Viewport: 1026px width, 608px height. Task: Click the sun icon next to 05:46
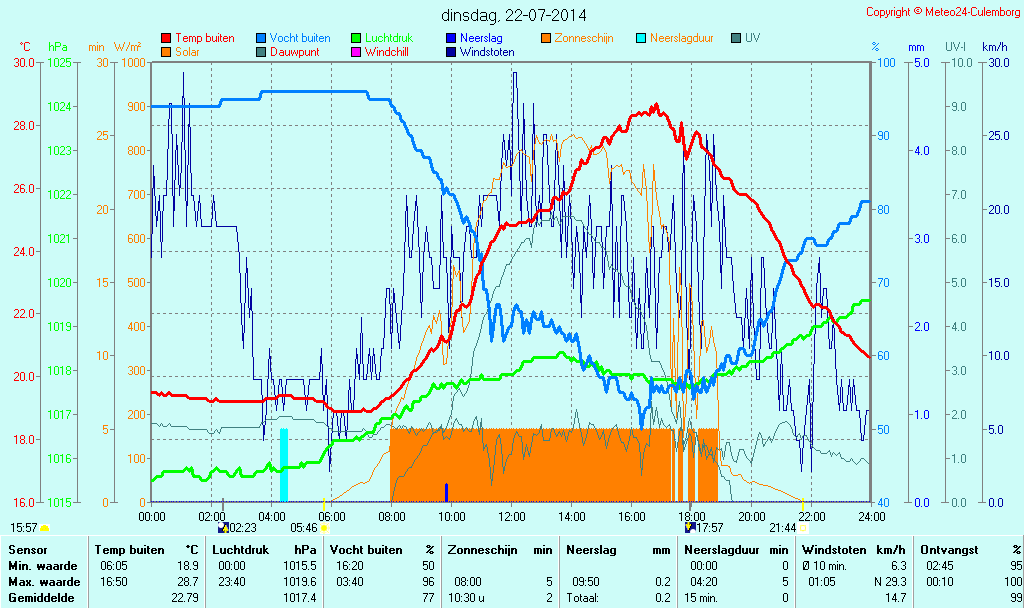pyautogui.click(x=324, y=527)
